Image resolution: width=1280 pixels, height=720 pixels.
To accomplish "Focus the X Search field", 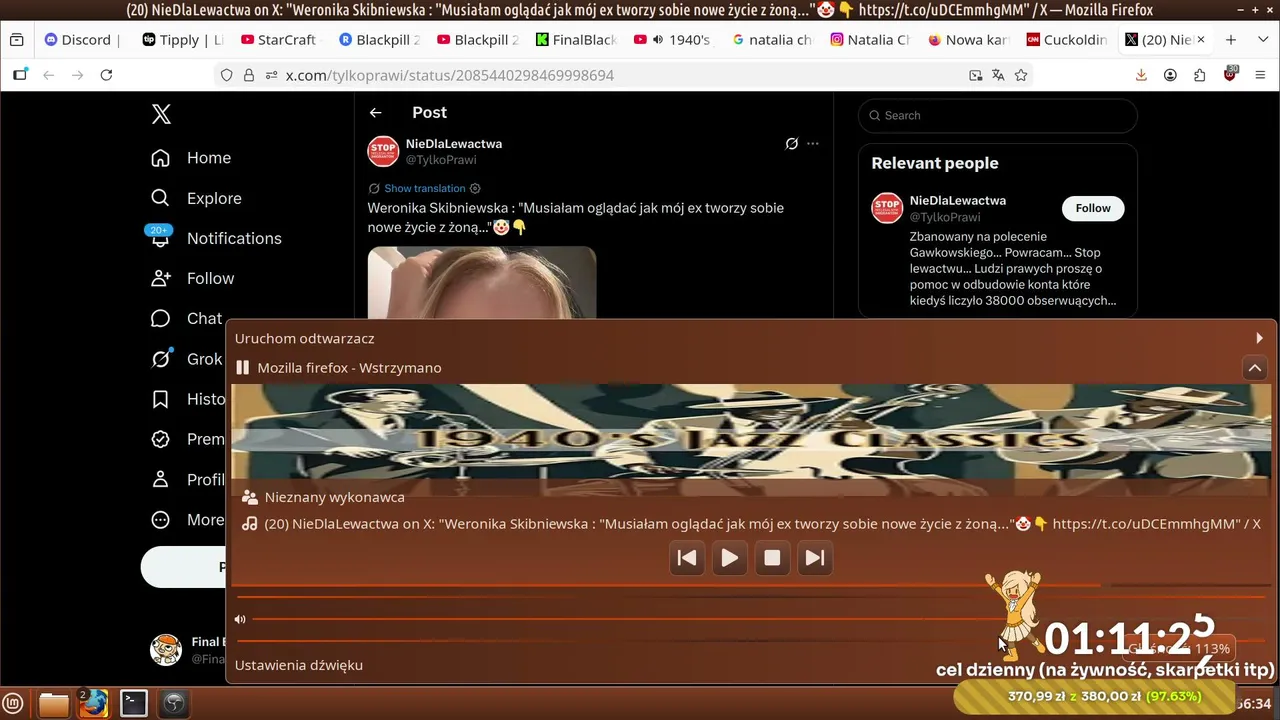I will tap(998, 116).
